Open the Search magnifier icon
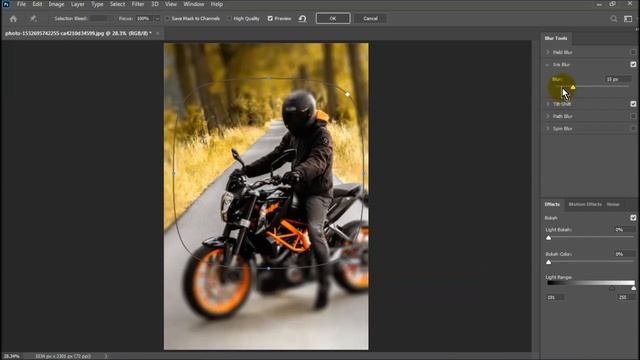Viewport: 640px width, 360px height. [613, 19]
